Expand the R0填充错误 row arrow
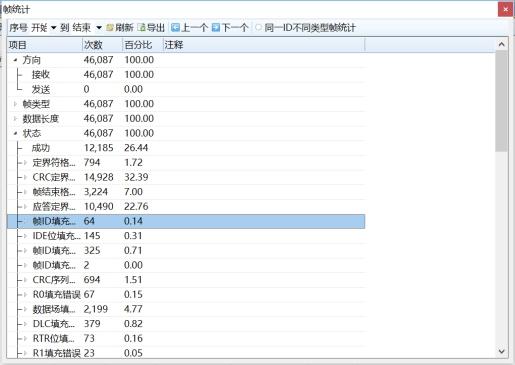515x365 pixels. click(25, 295)
